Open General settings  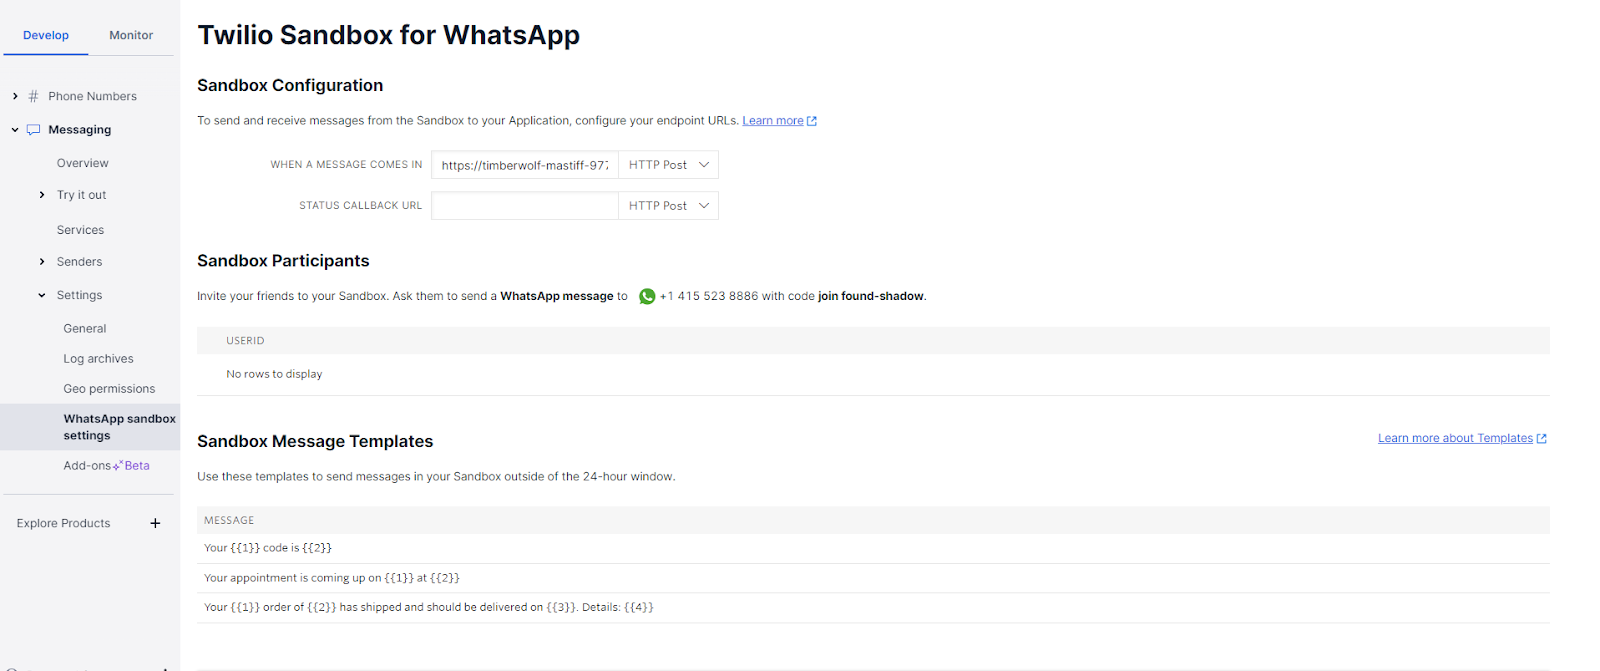click(85, 328)
